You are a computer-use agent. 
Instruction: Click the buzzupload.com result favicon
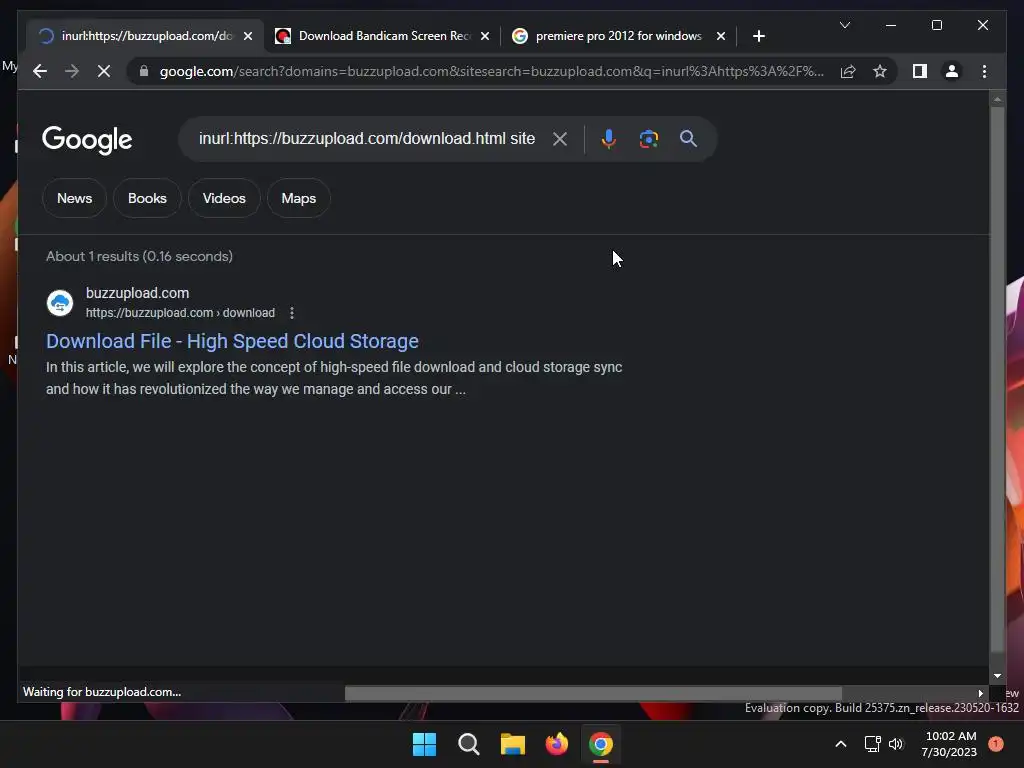pyautogui.click(x=59, y=303)
